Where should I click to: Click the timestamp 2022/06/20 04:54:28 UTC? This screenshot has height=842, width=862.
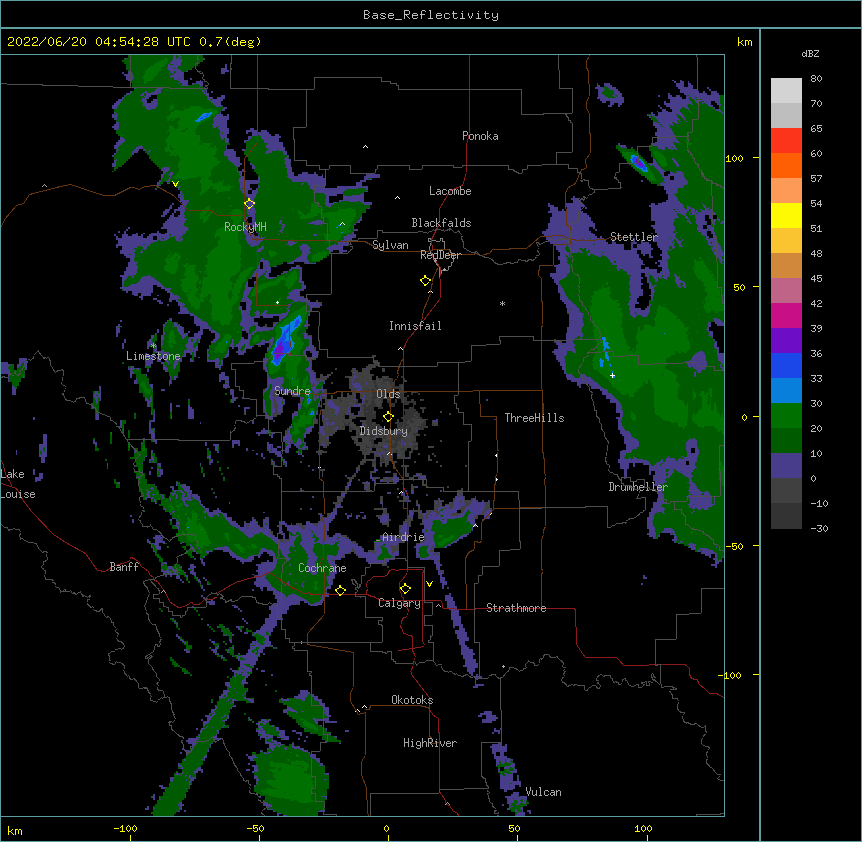click(x=99, y=42)
